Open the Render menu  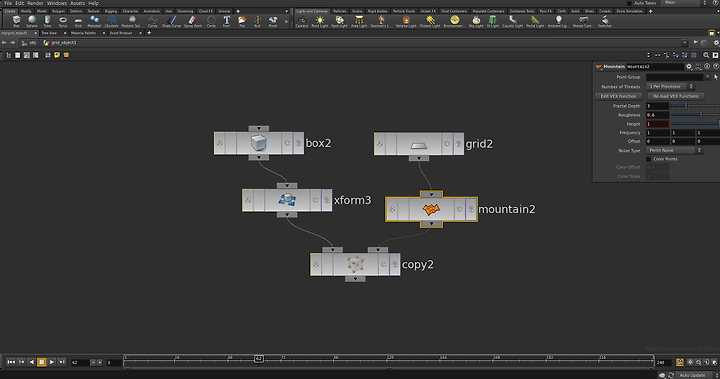(x=35, y=3)
